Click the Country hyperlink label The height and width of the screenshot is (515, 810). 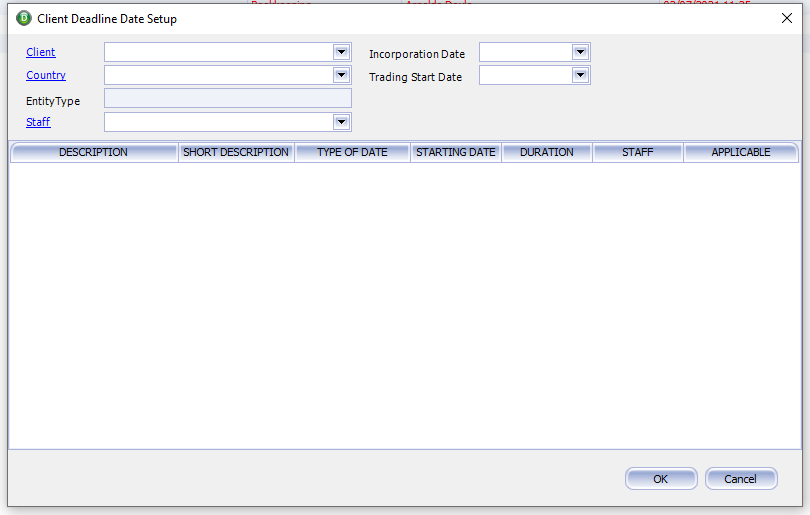(46, 75)
